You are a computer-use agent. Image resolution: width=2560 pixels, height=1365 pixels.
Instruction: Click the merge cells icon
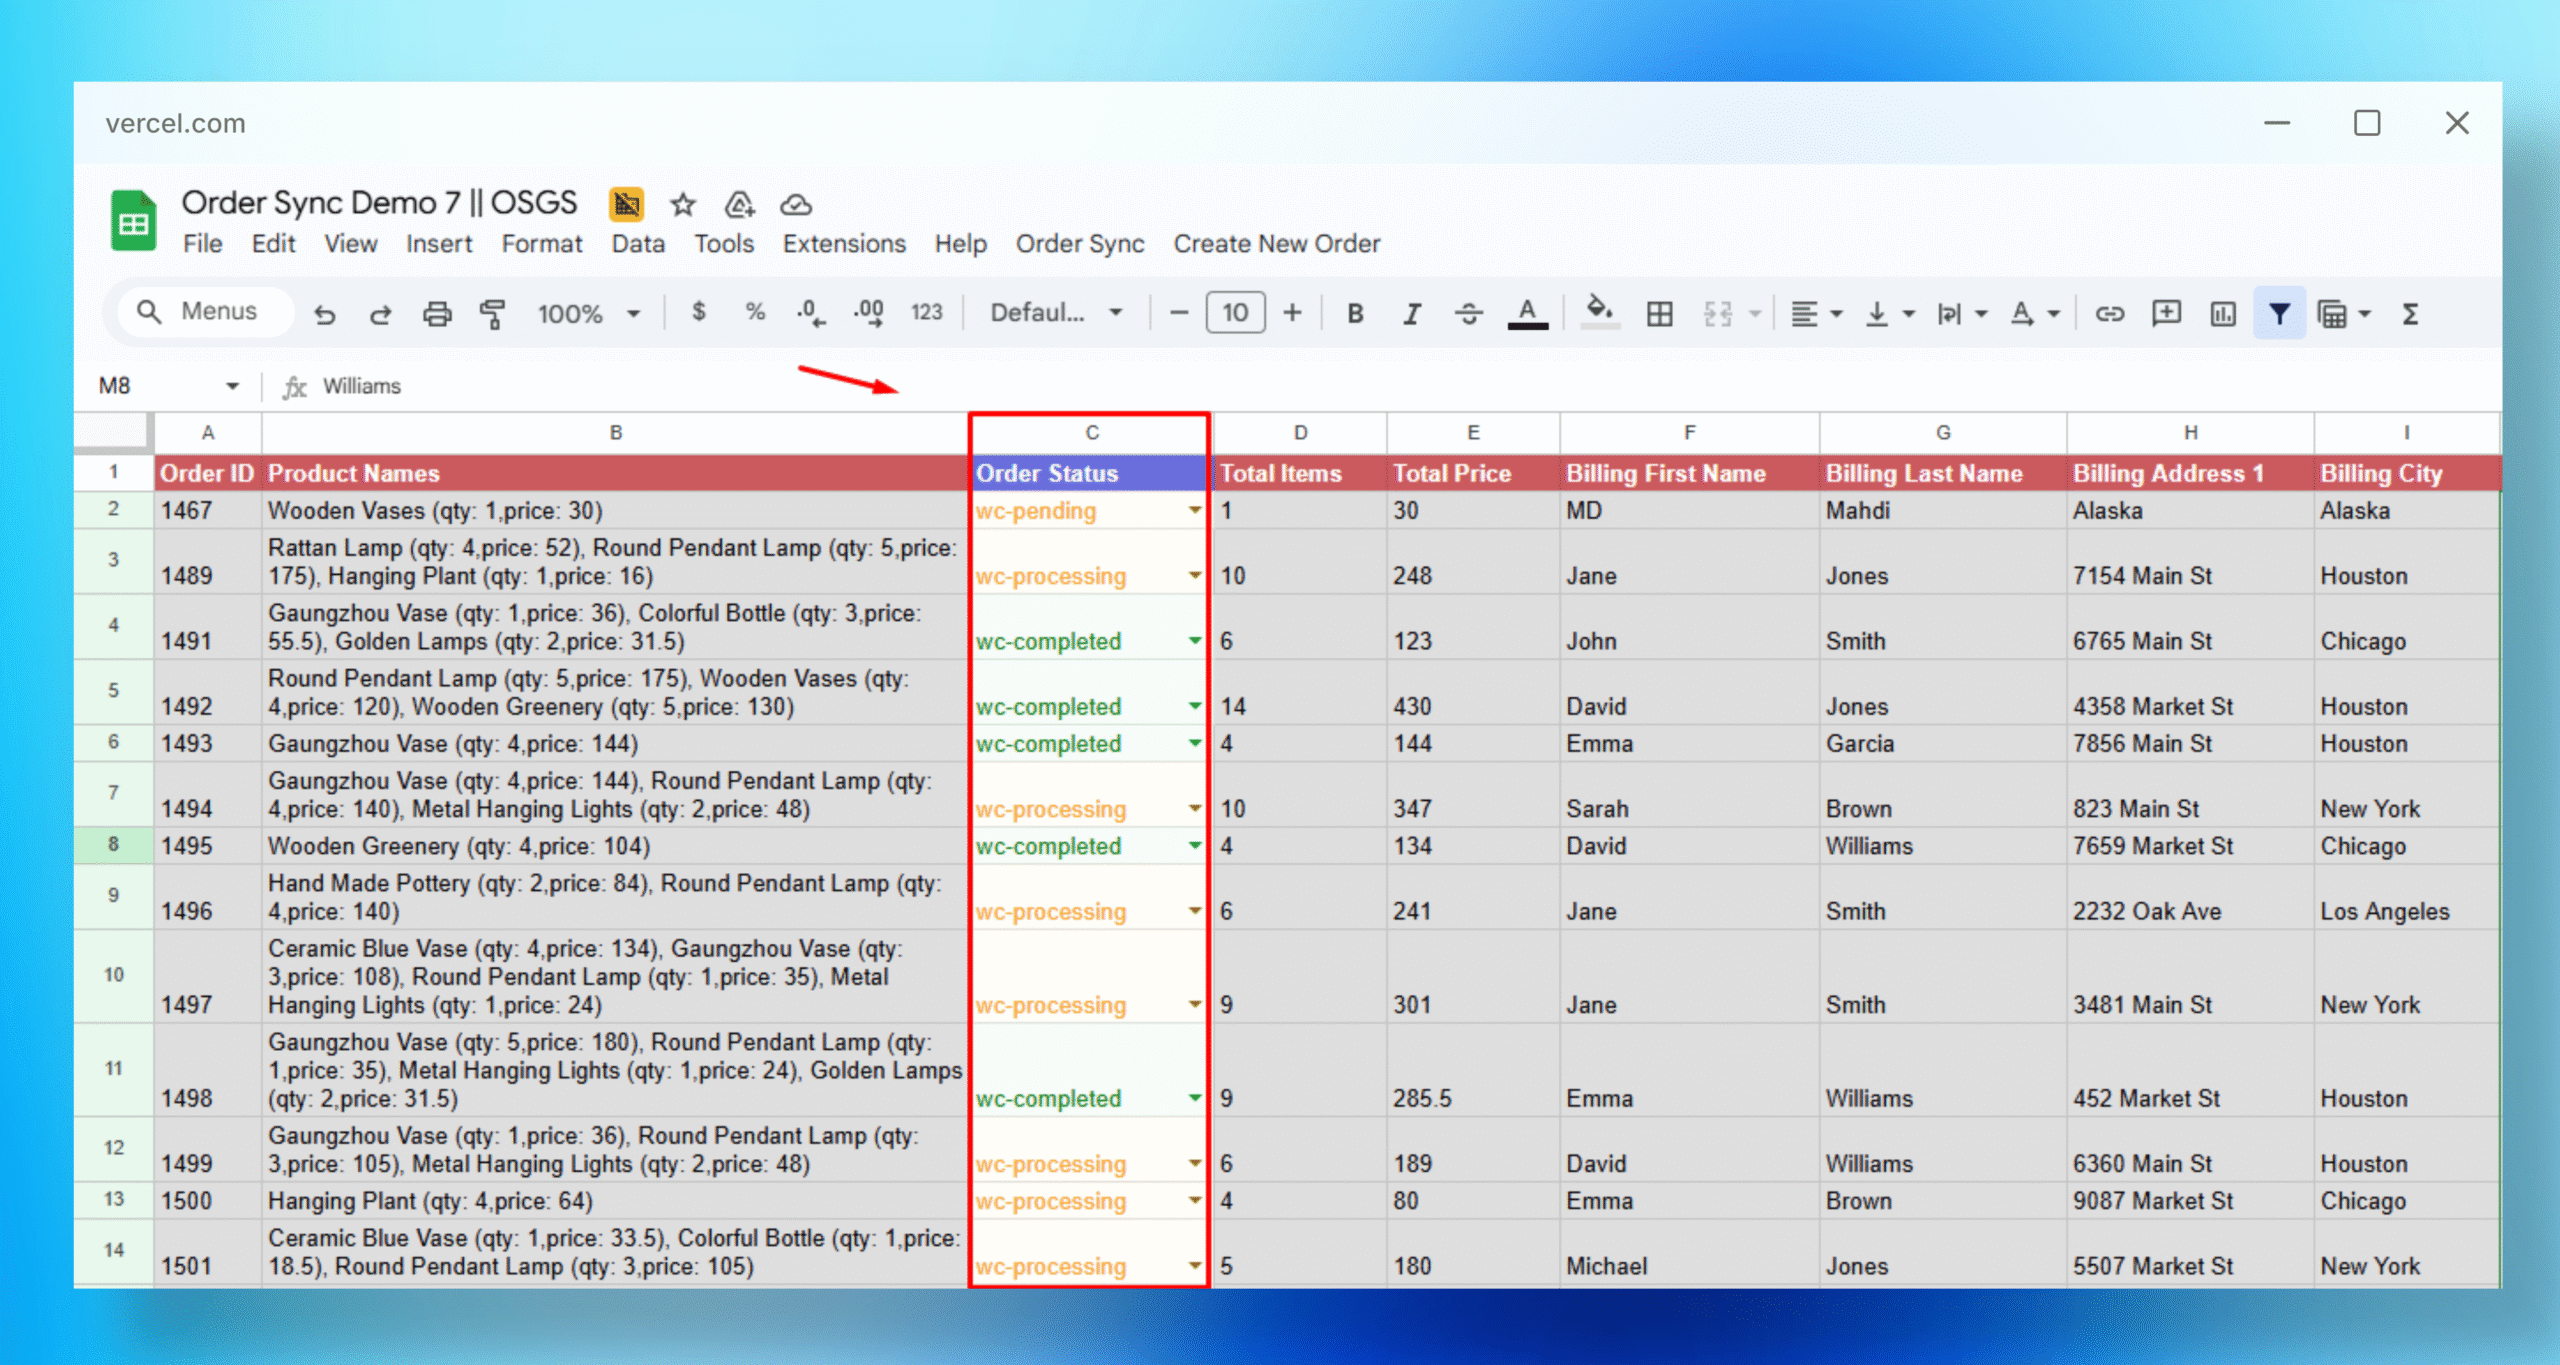(1717, 314)
